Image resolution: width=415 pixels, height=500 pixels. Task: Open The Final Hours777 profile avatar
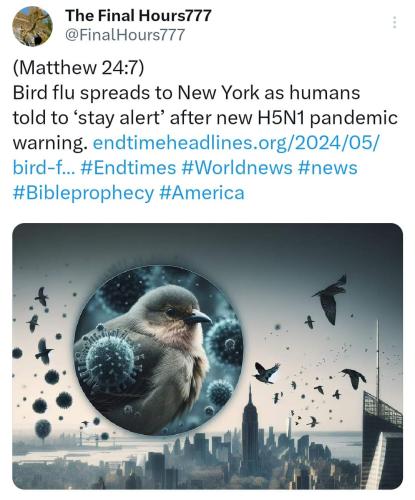point(32,26)
